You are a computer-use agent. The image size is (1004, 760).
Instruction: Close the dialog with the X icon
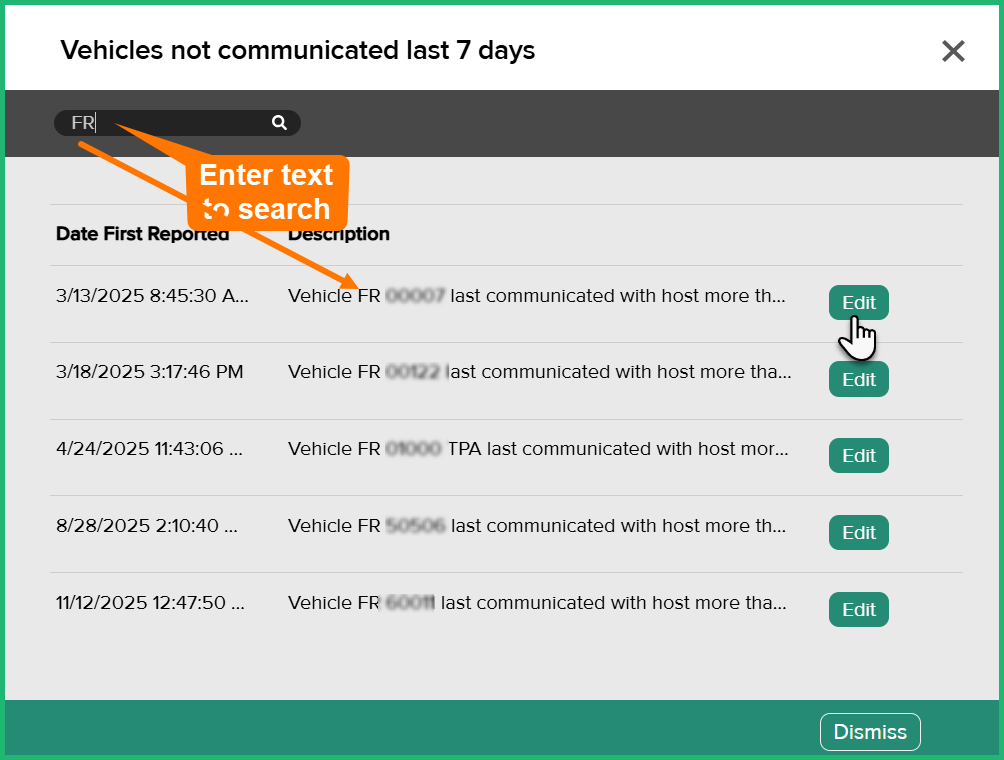click(x=953, y=51)
